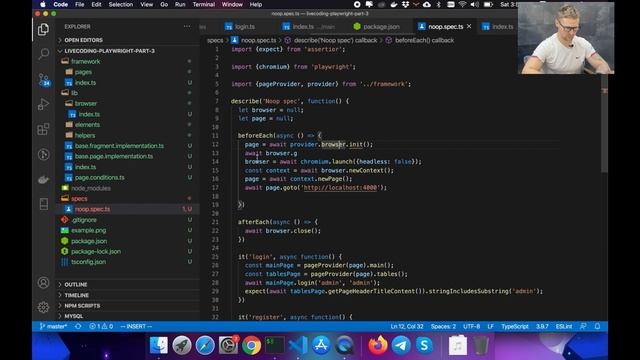Open the Run and Debug view
The width and height of the screenshot is (640, 360).
tap(43, 104)
